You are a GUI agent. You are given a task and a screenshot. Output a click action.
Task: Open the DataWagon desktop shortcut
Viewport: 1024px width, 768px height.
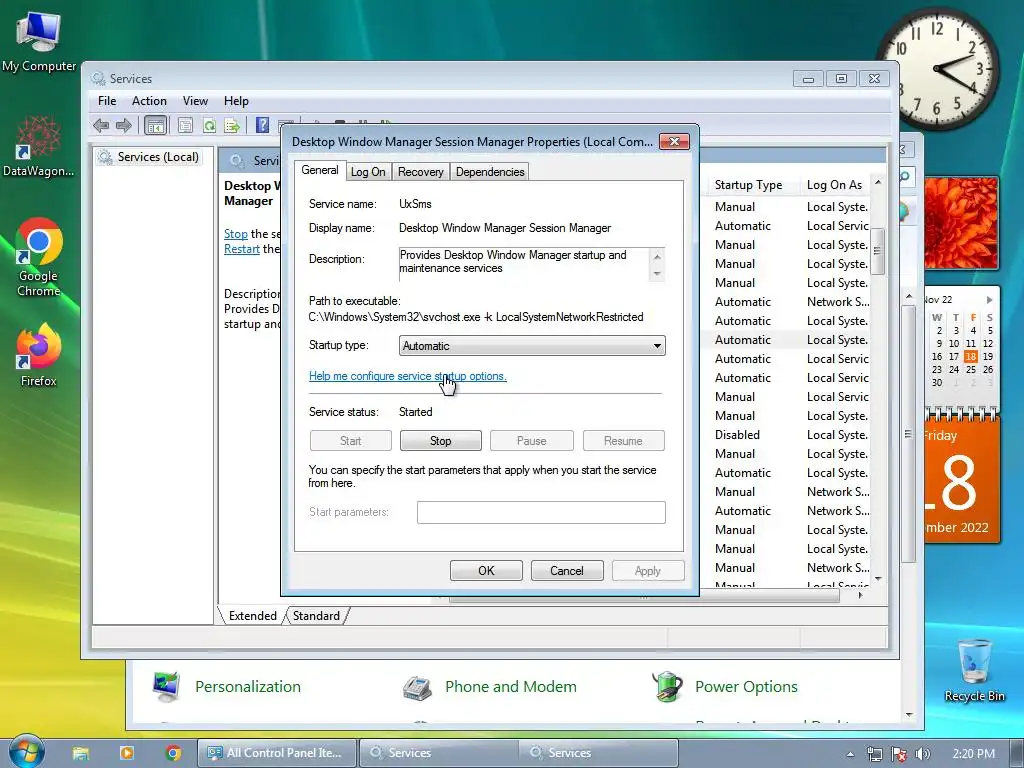38,147
